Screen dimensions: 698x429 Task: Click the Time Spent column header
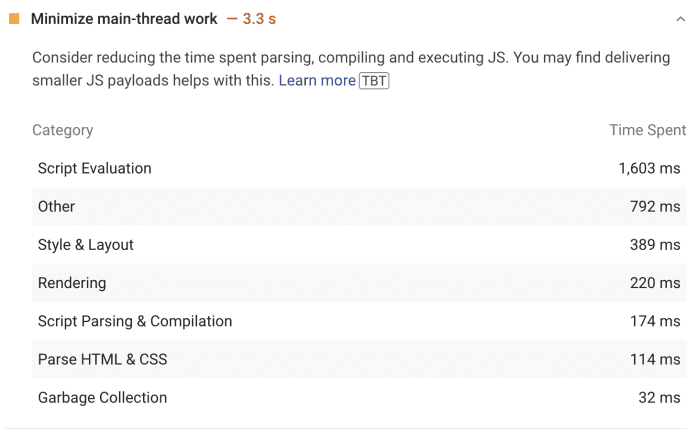(647, 130)
